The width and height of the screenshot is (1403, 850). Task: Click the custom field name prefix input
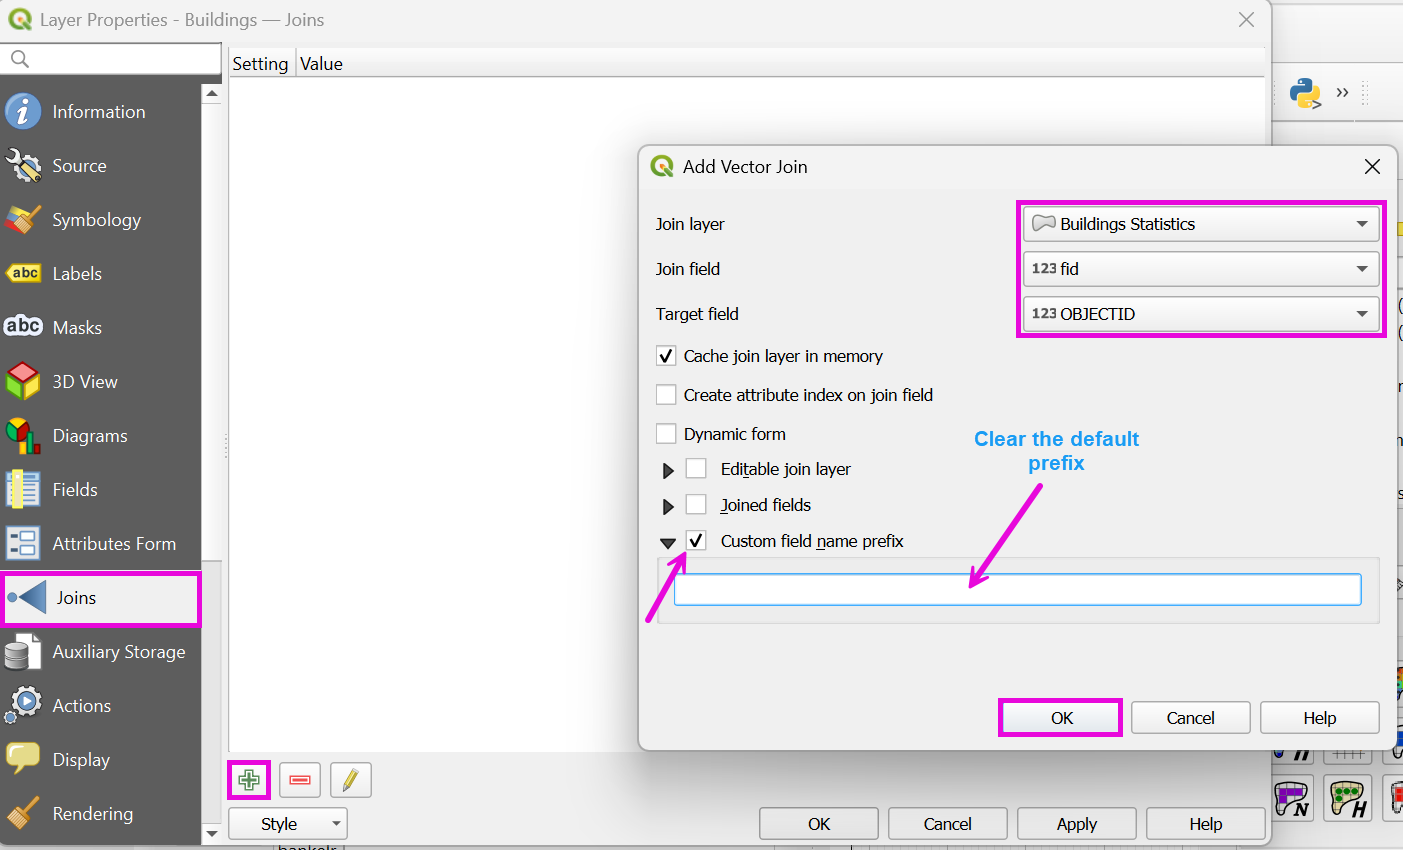(1017, 590)
